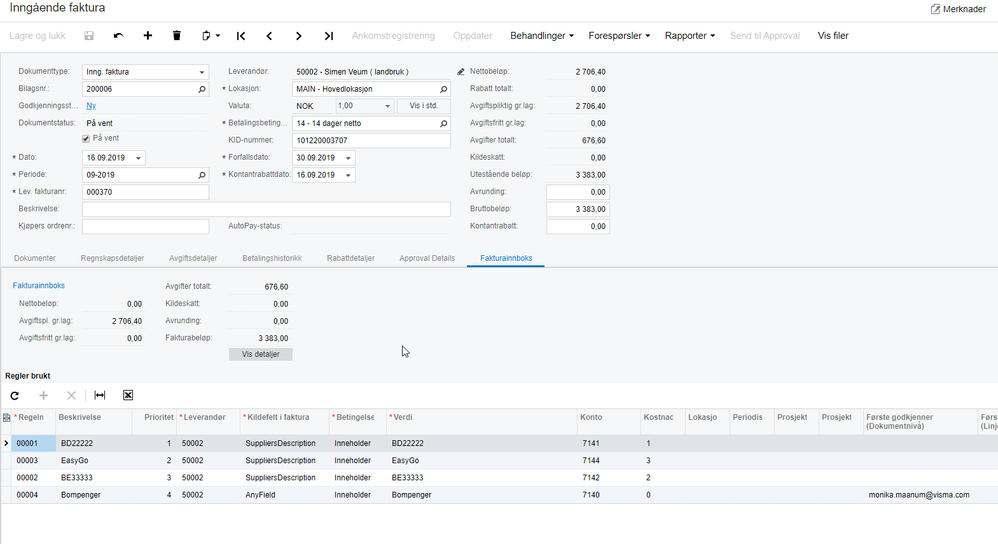The image size is (998, 544).
Task: Jump to last record icon
Action: (328, 36)
